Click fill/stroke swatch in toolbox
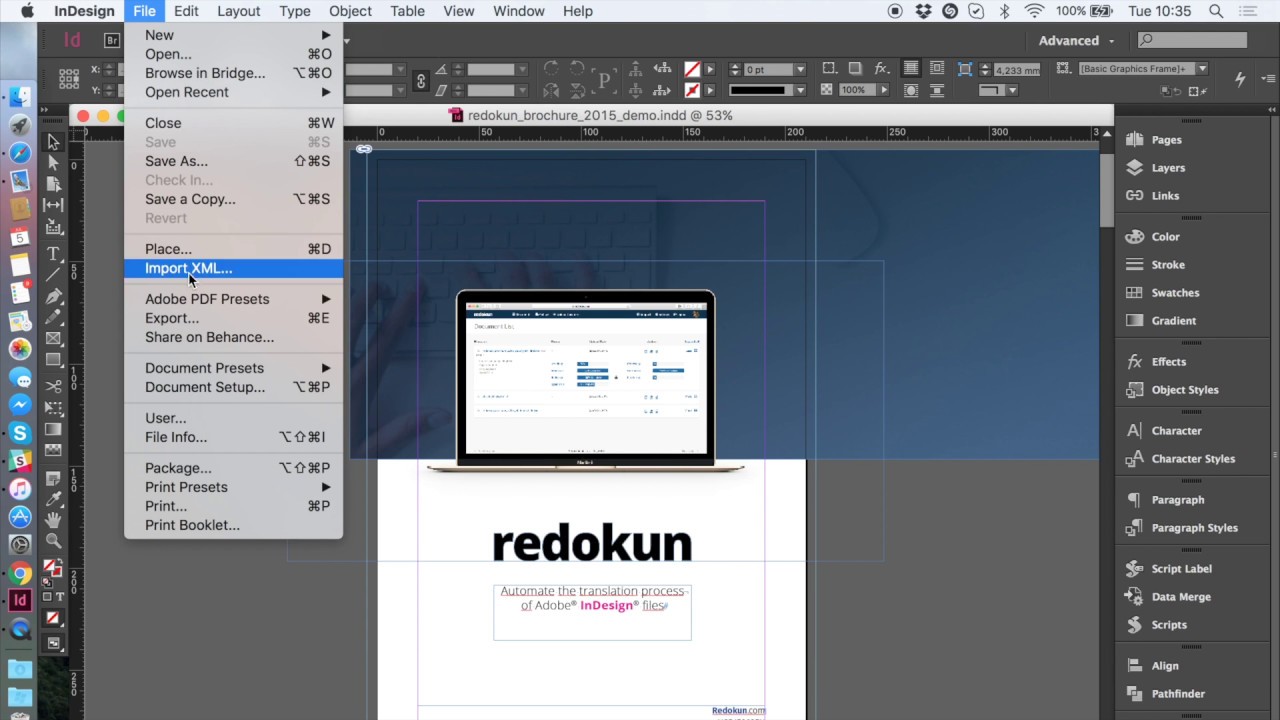This screenshot has width=1280, height=720. click(x=52, y=571)
